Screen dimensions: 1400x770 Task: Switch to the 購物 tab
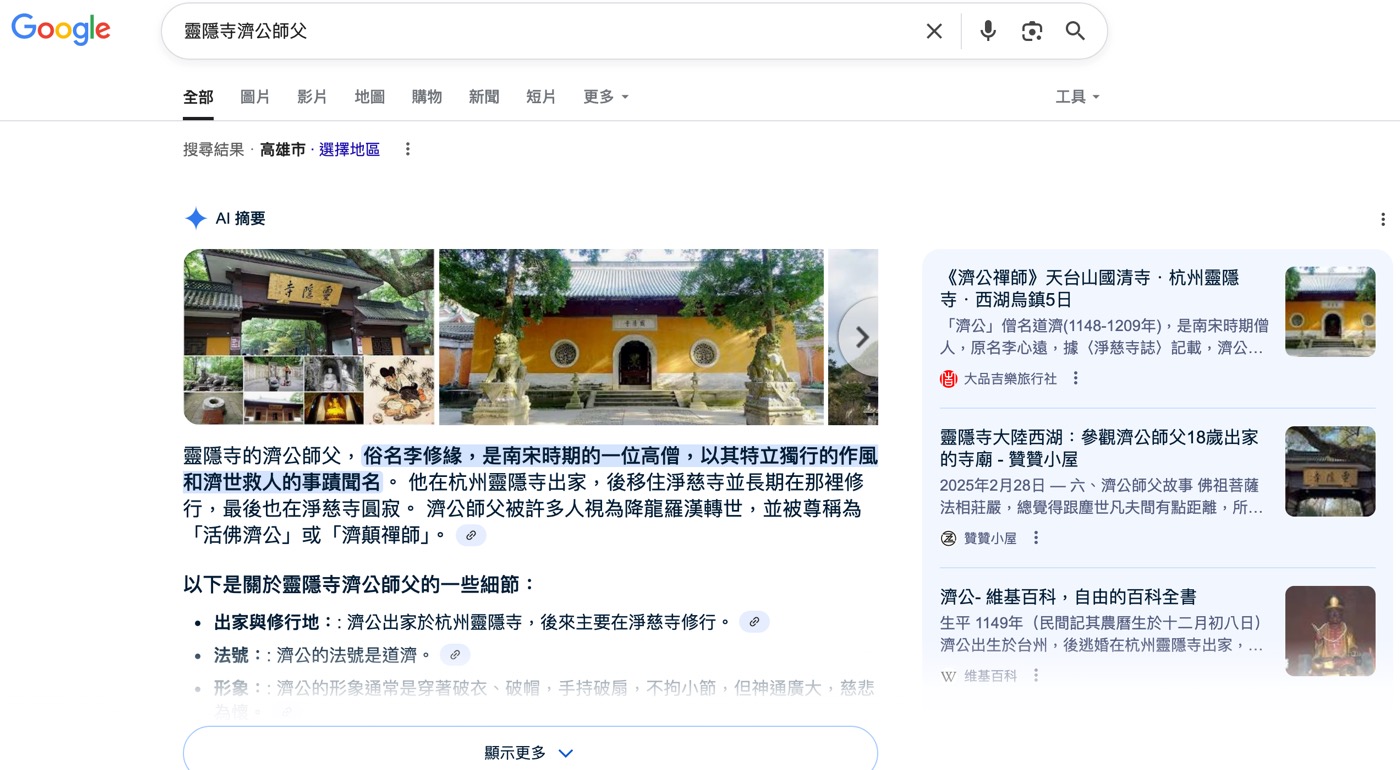426,97
